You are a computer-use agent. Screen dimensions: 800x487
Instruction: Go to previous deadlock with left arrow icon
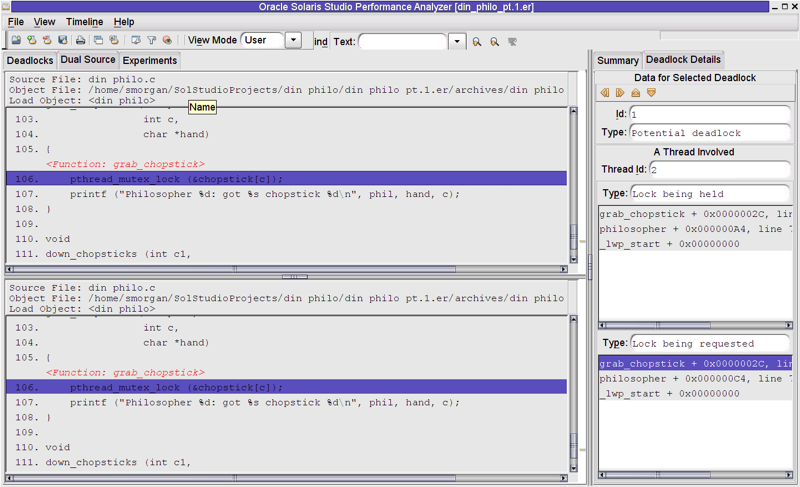coord(605,93)
